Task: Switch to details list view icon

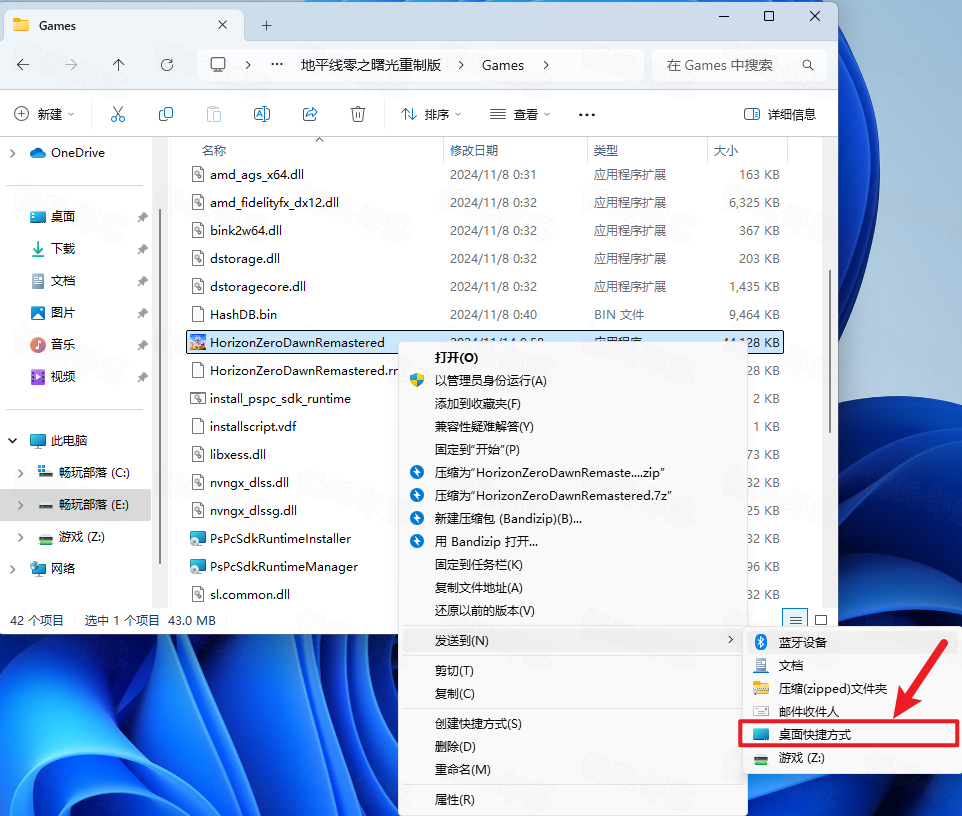Action: pos(795,620)
